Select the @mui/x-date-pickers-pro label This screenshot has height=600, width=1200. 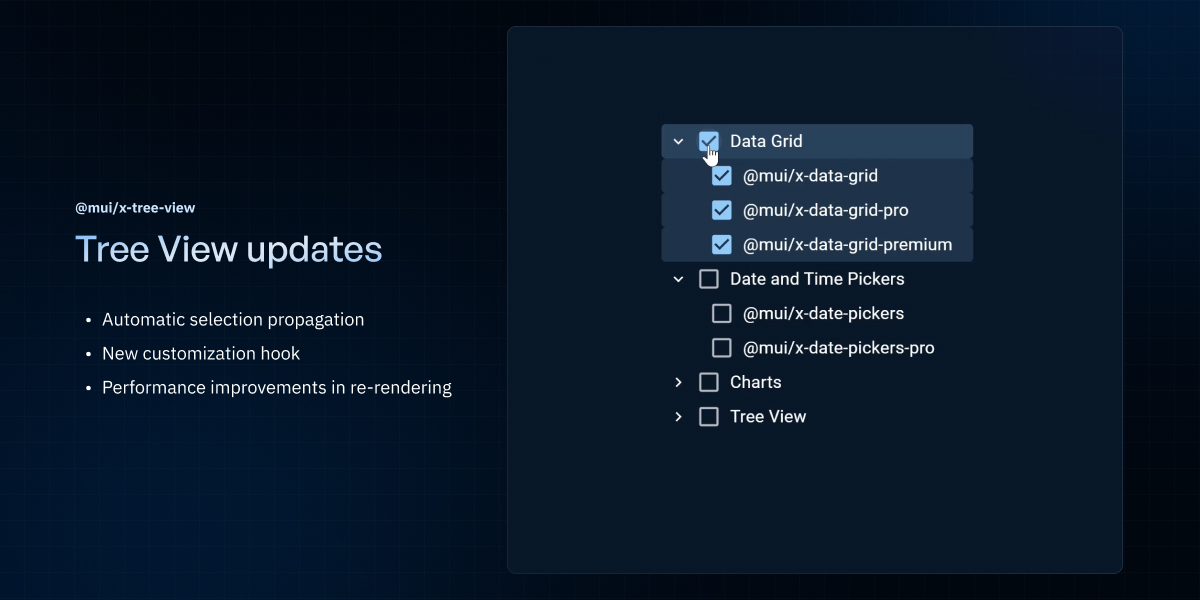(x=838, y=348)
